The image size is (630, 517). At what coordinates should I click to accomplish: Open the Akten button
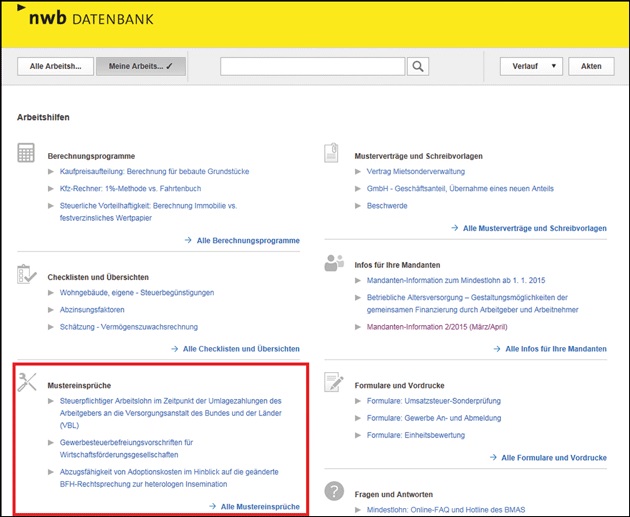click(591, 66)
